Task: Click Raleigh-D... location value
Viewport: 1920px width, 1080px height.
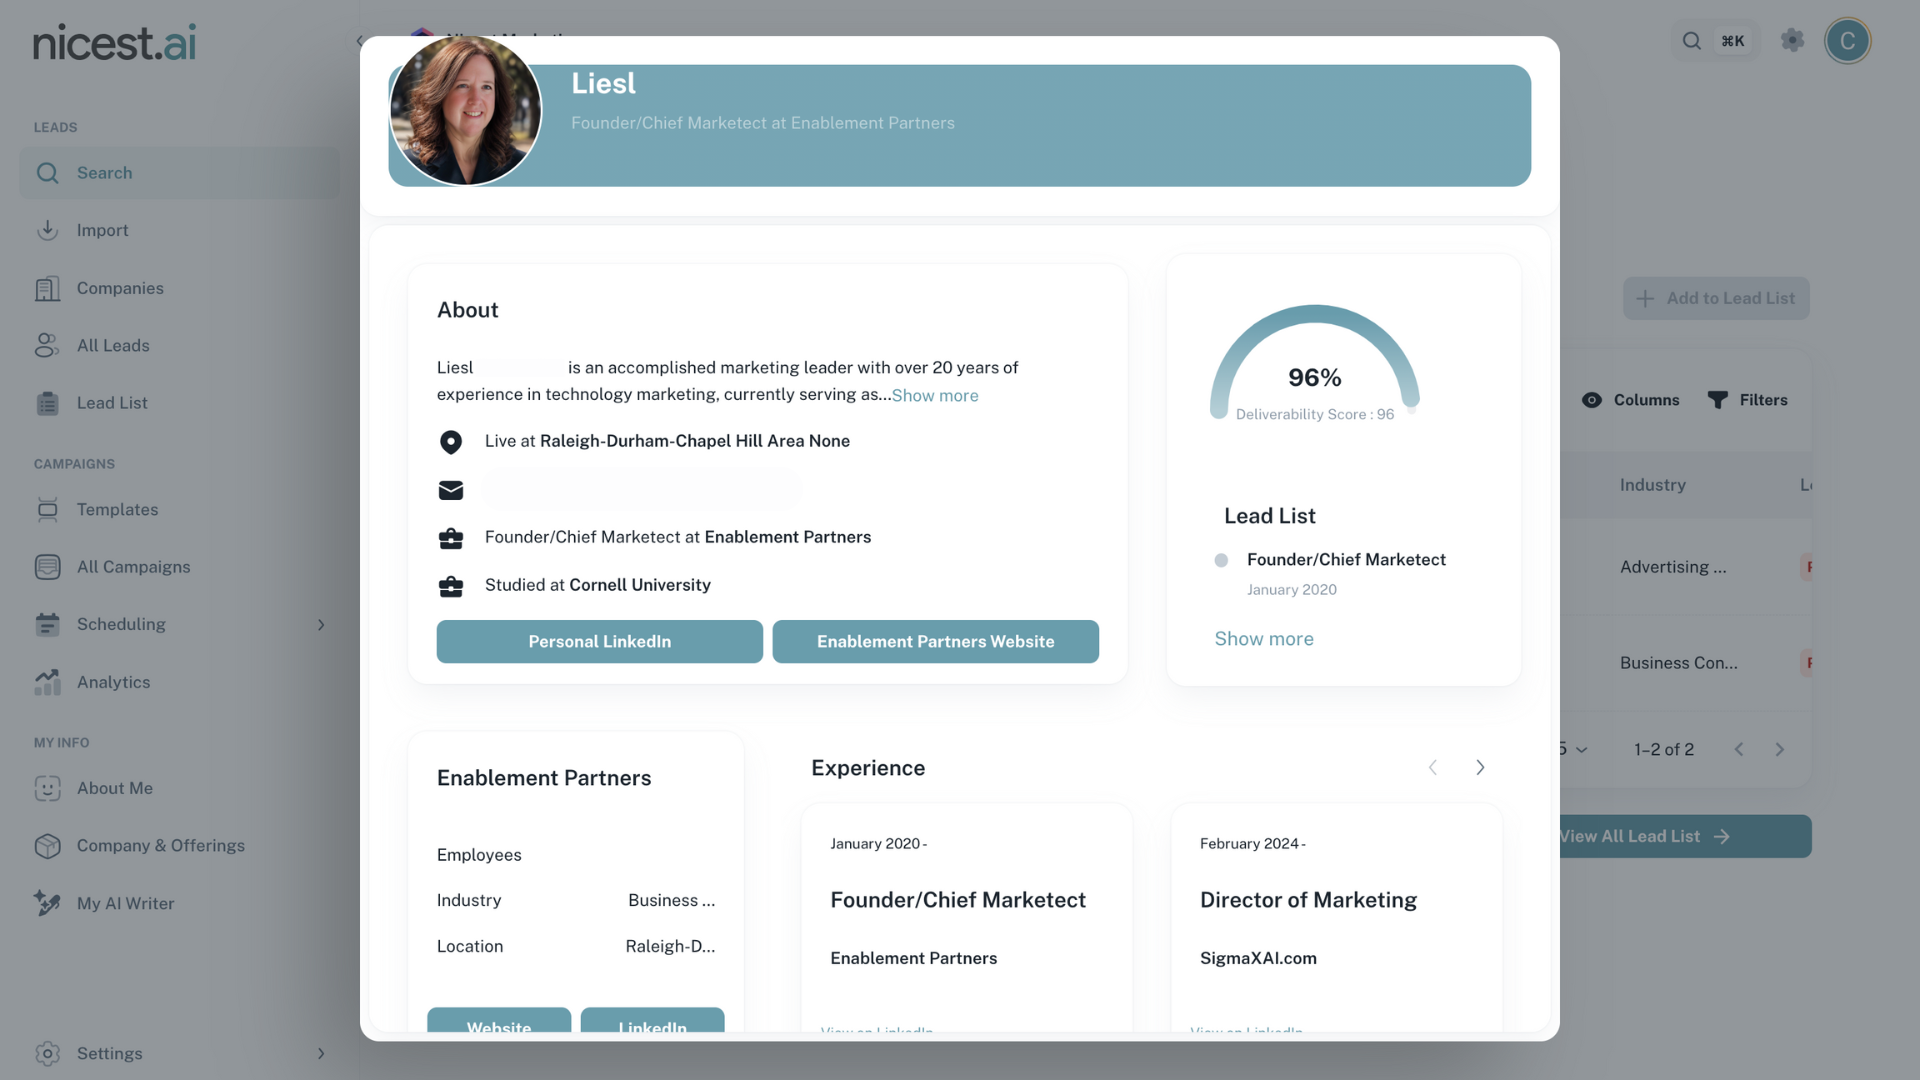Action: tap(670, 947)
